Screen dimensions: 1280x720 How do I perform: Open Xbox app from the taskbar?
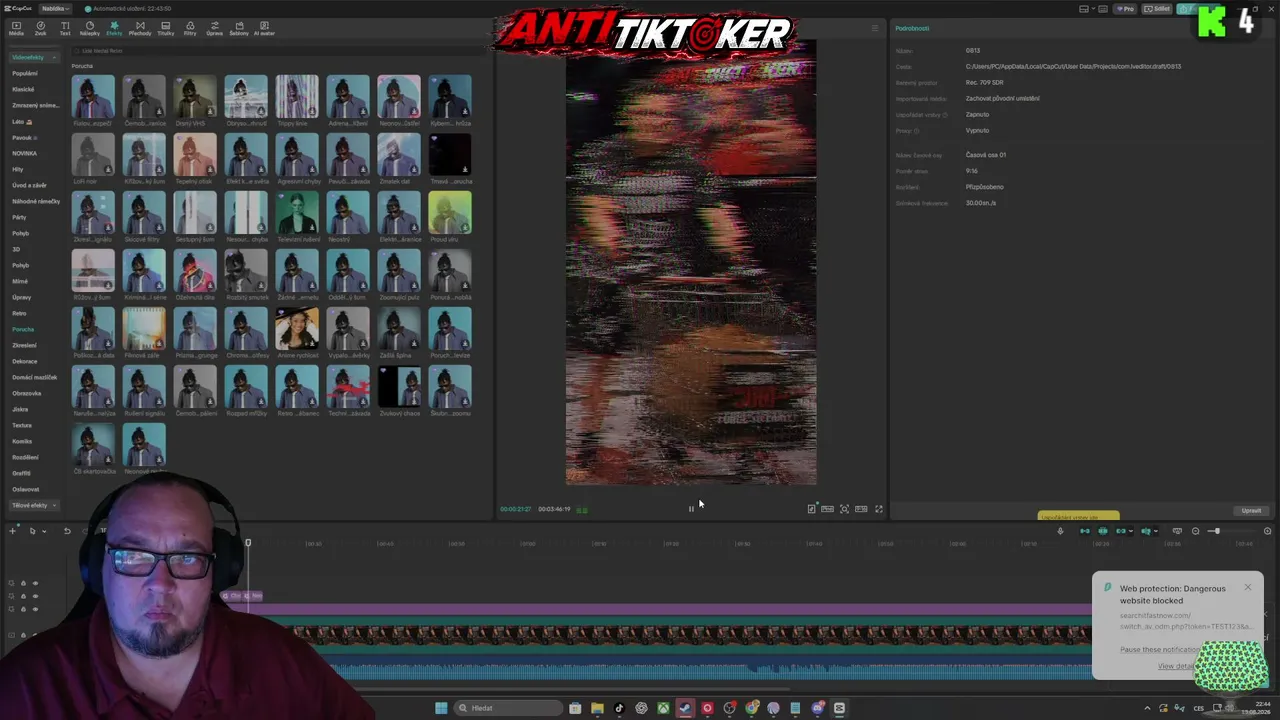point(663,708)
